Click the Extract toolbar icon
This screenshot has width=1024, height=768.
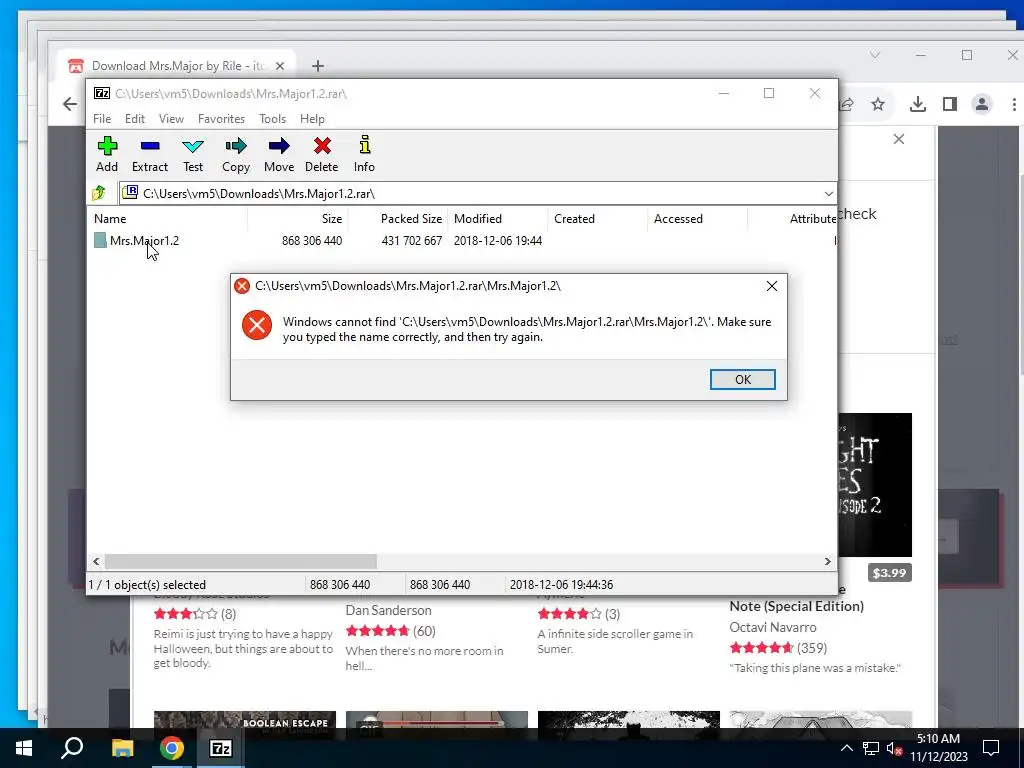pos(150,154)
